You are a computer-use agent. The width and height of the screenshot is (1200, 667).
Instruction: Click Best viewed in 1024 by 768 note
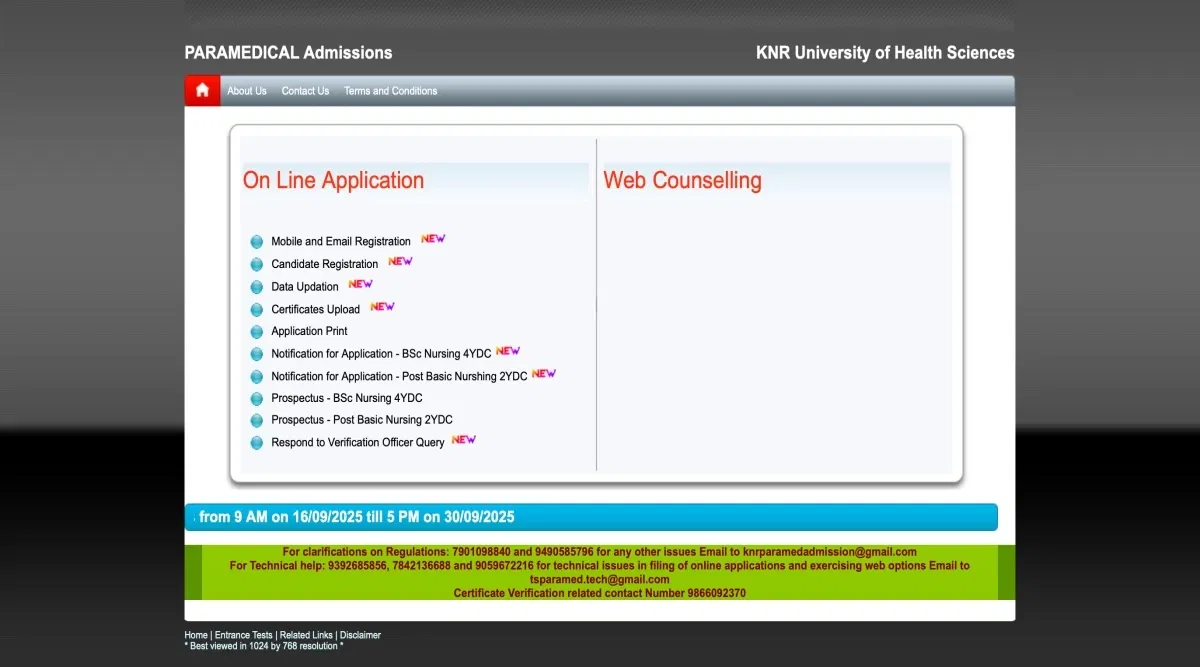pyautogui.click(x=264, y=646)
